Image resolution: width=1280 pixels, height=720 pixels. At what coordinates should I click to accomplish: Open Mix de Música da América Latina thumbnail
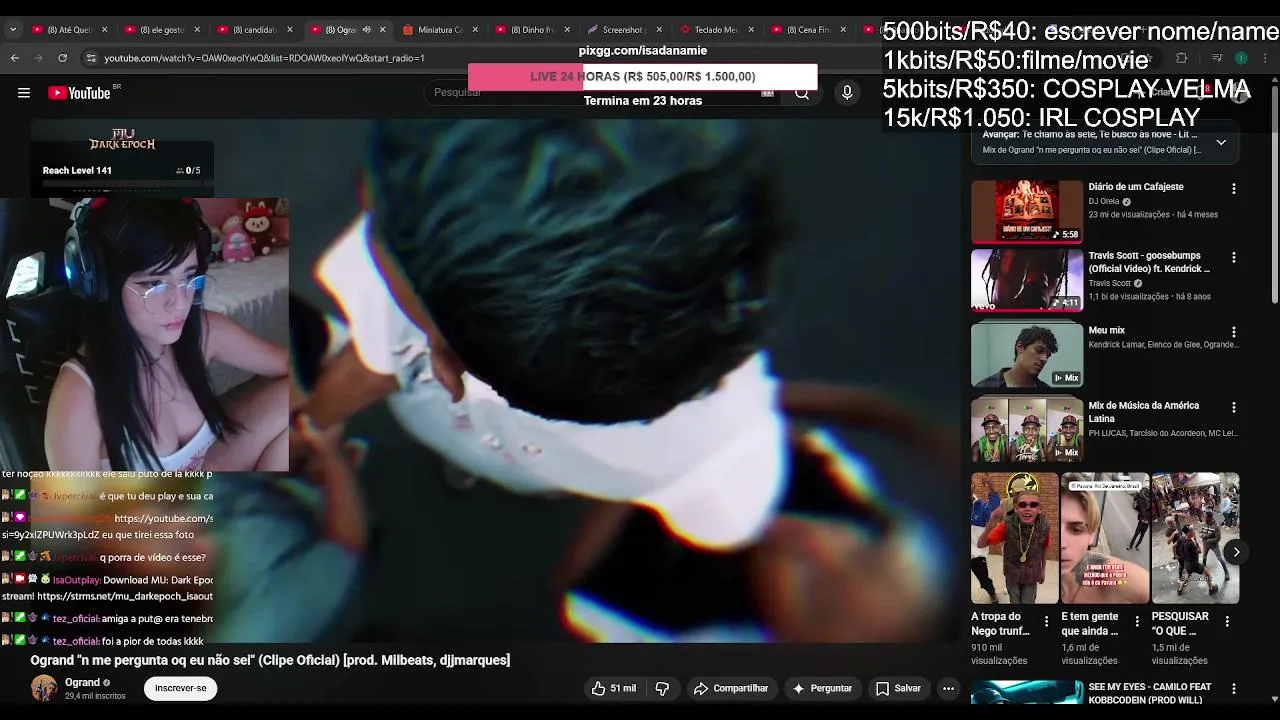click(x=1027, y=430)
